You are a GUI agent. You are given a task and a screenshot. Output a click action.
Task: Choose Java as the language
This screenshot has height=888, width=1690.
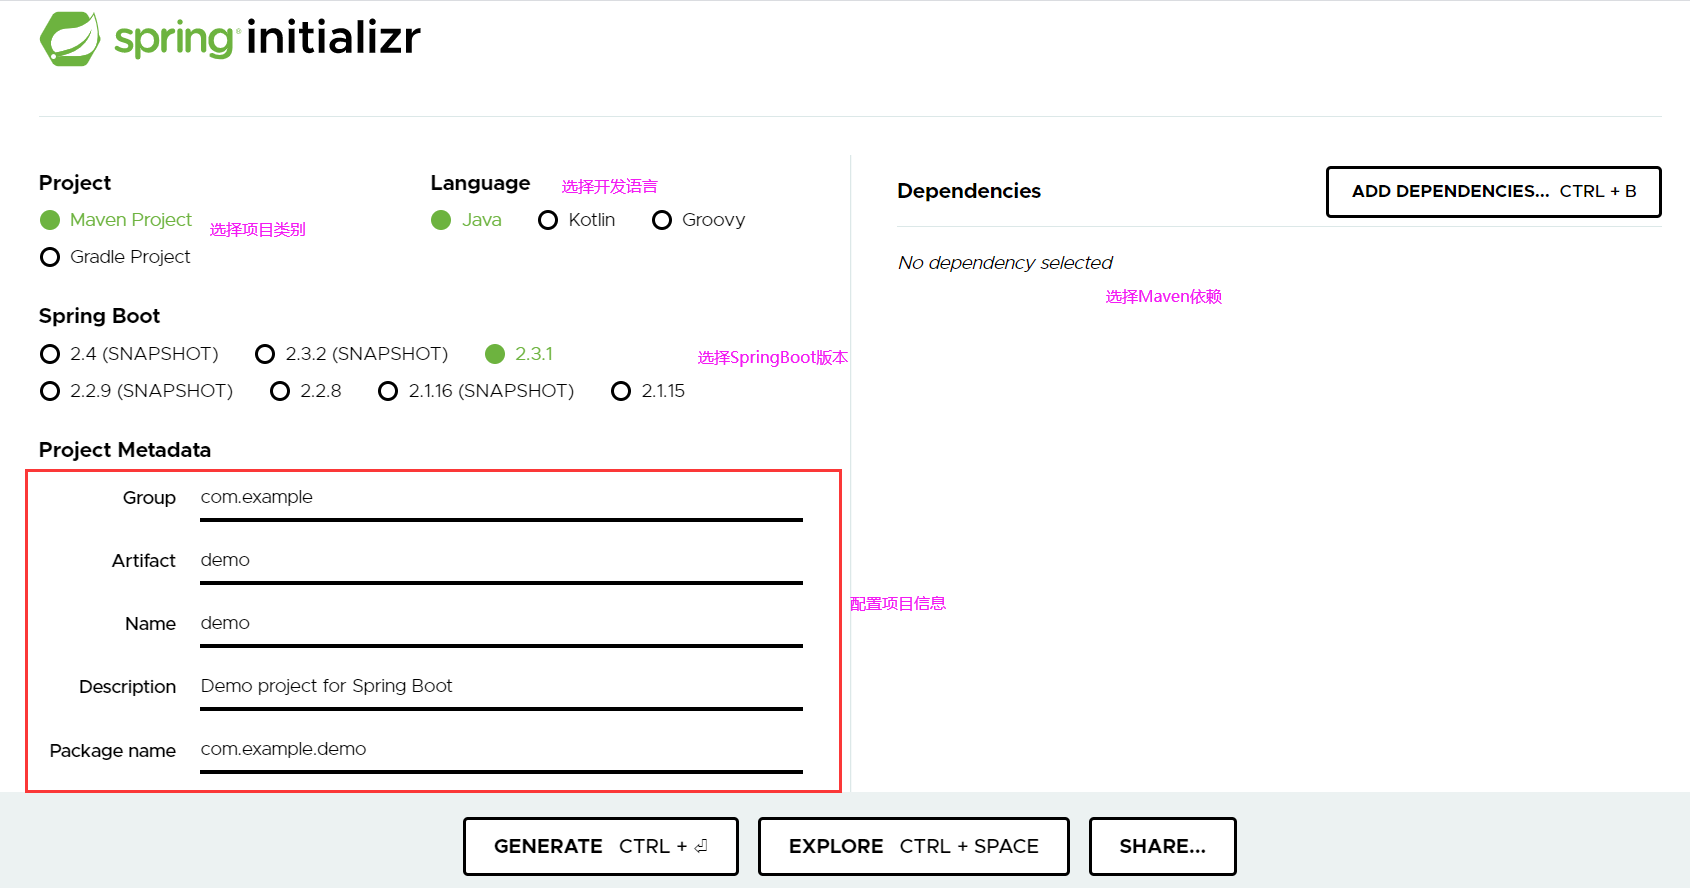[x=466, y=220]
